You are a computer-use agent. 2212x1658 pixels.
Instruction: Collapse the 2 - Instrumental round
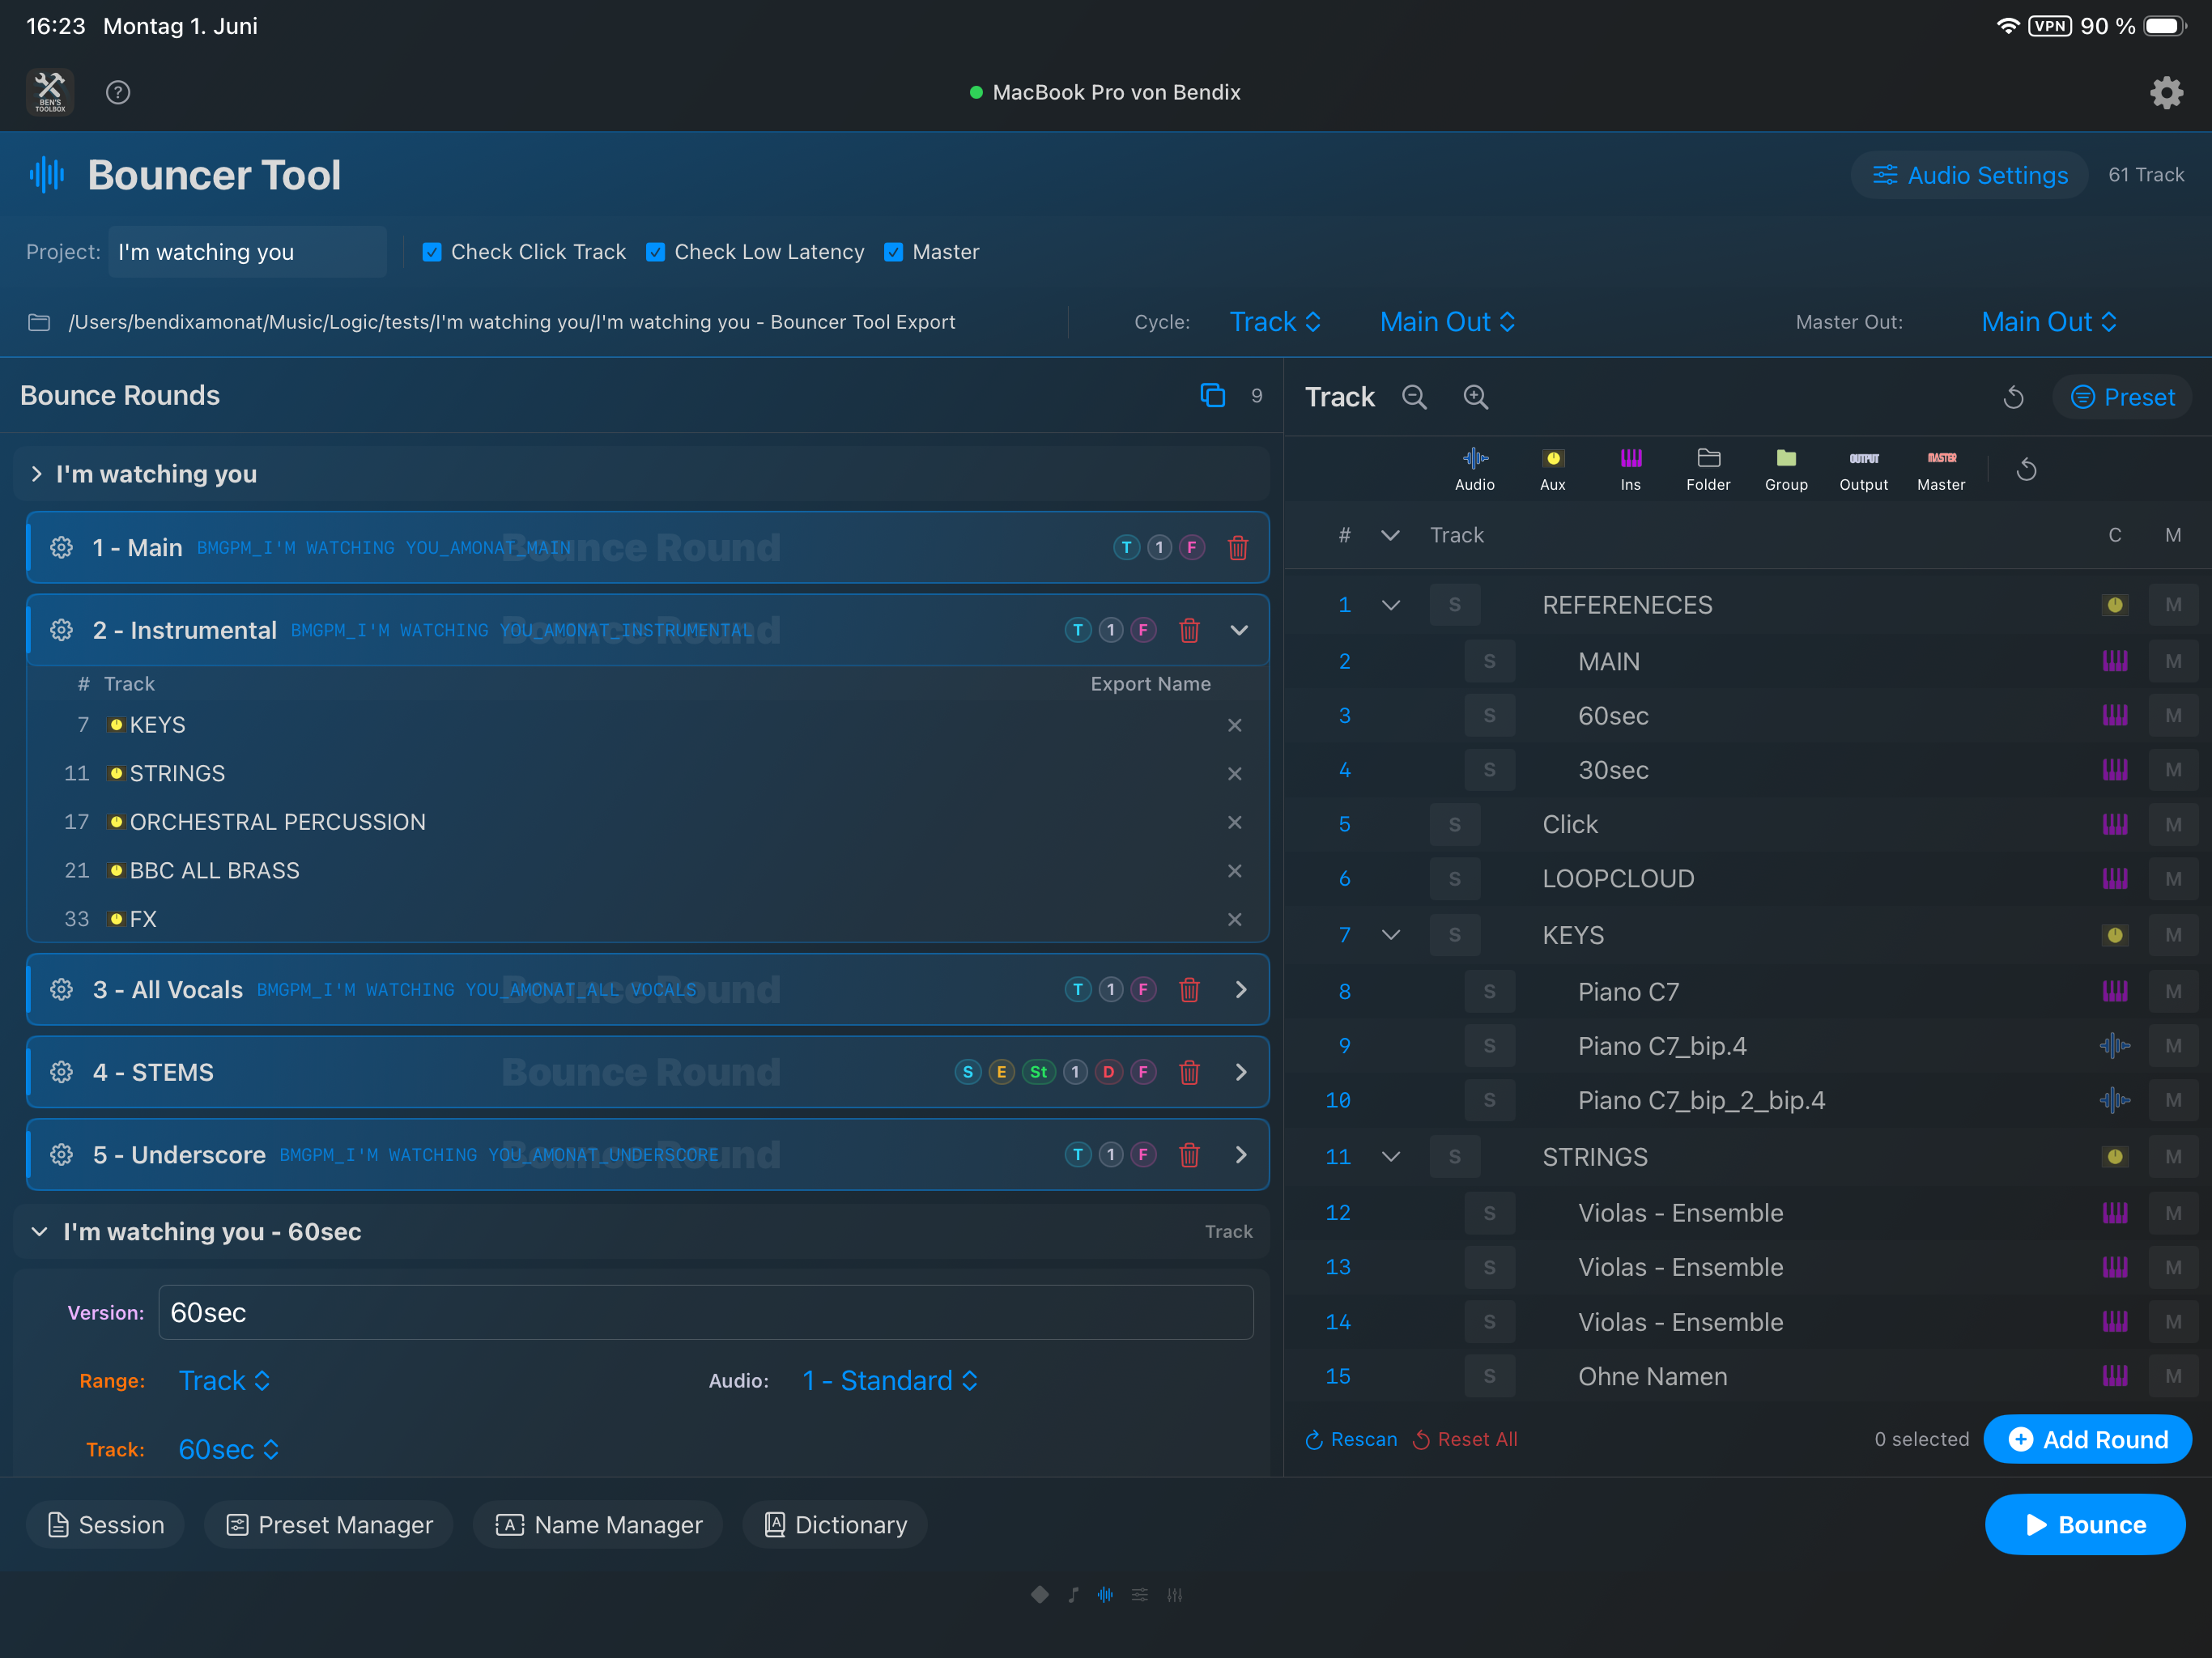point(1239,631)
